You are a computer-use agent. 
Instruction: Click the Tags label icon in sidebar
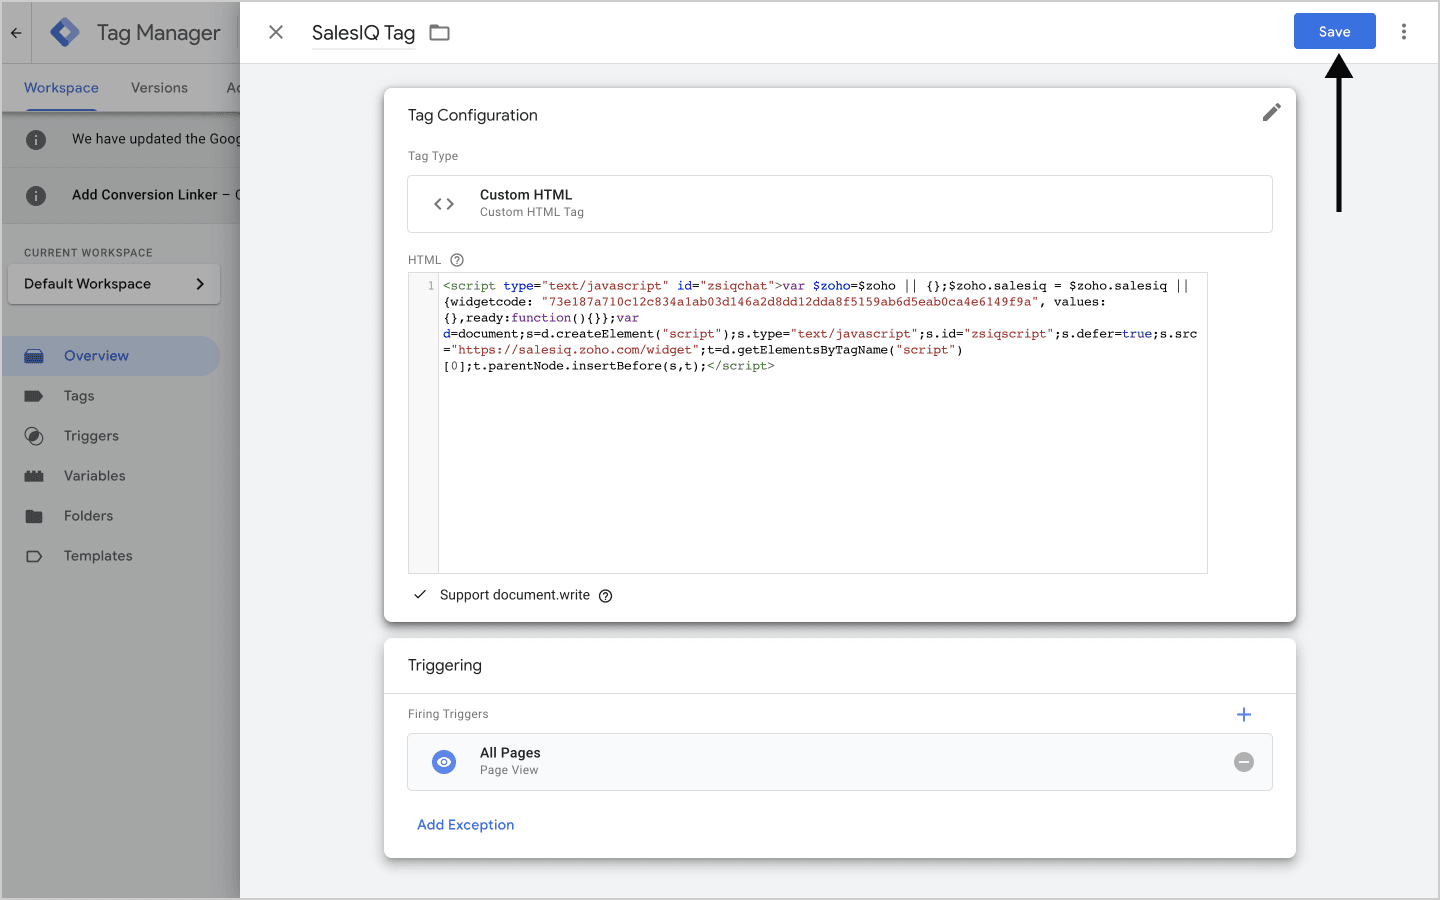(x=34, y=396)
